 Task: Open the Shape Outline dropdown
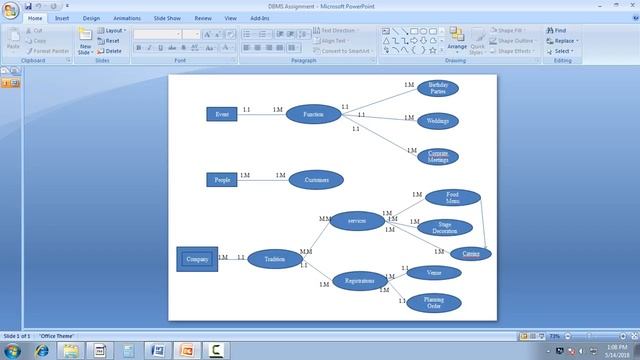513,41
